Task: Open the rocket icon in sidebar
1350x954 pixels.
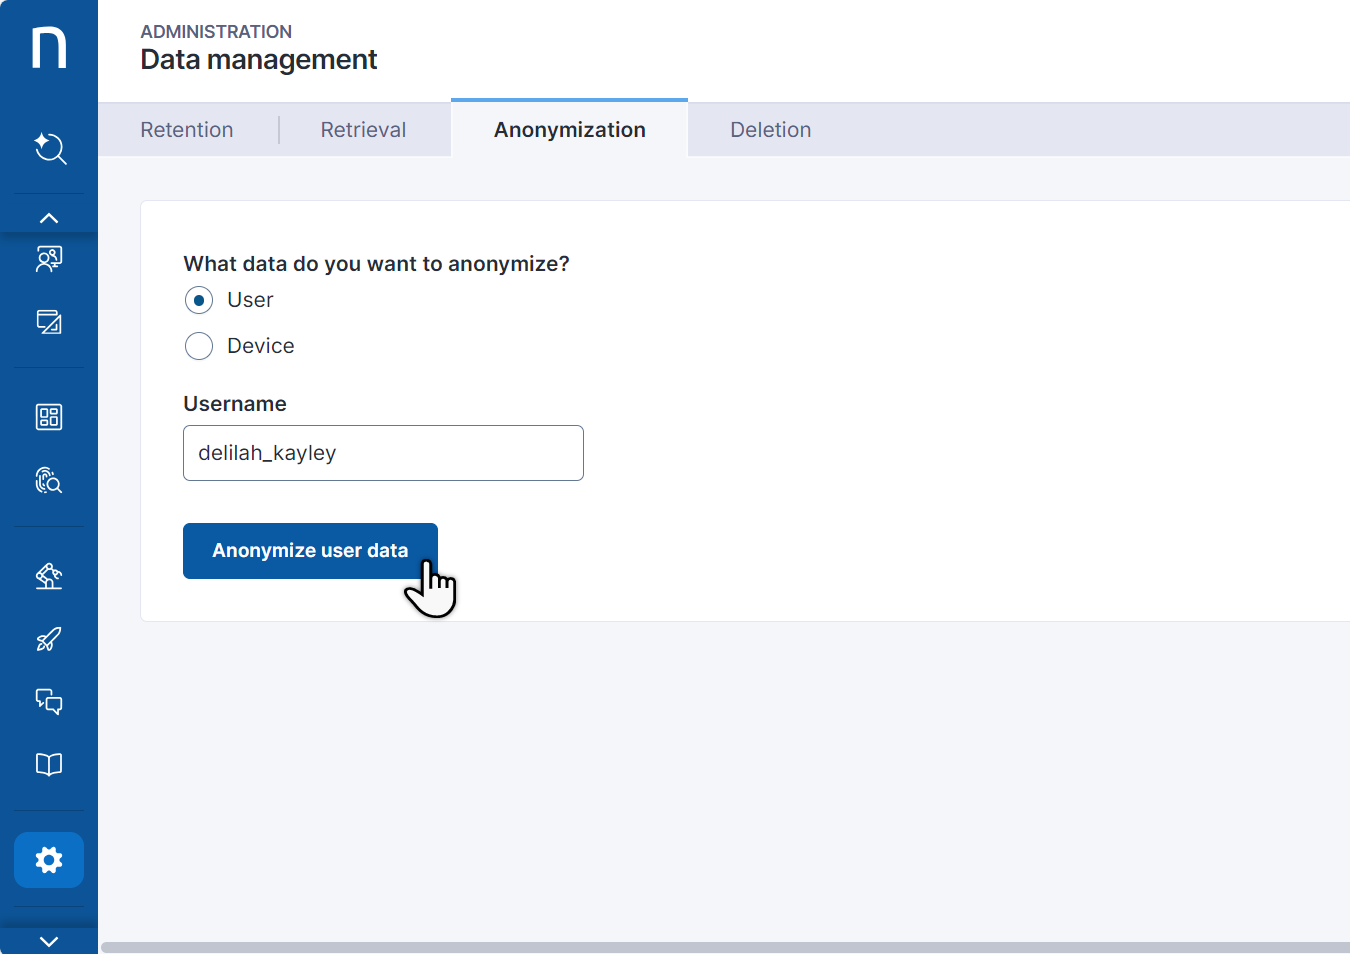Action: 49,639
